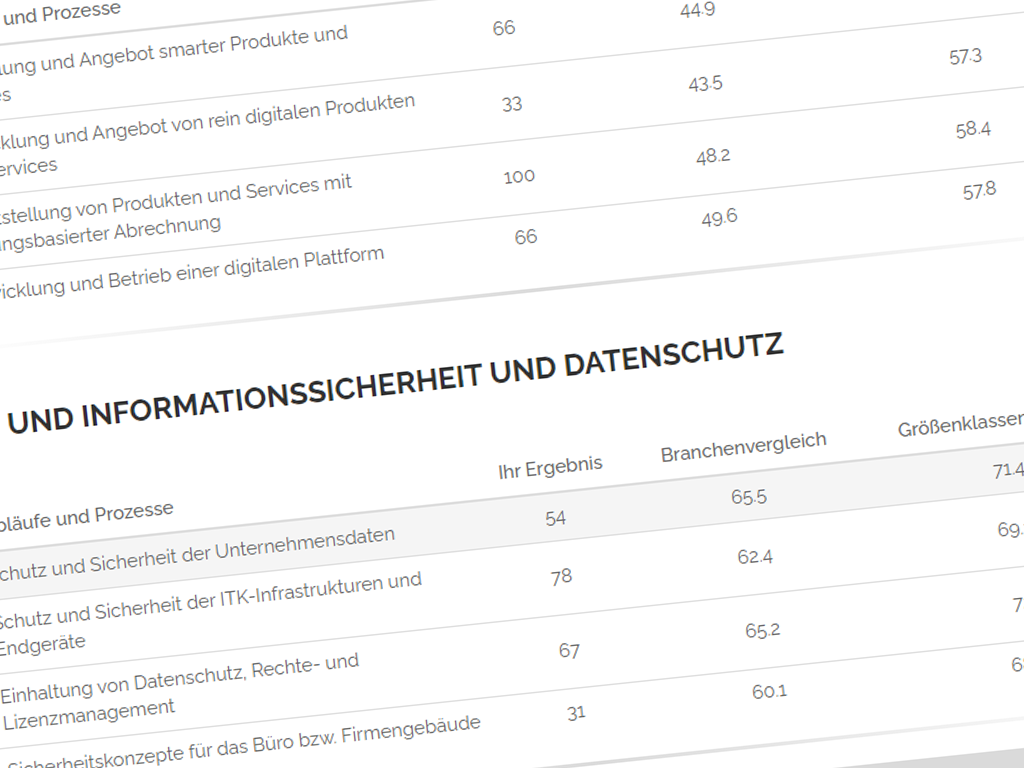Select the 'Informationssicherheit und Datenschutz' section heading
This screenshot has width=1024, height=768.
pos(395,386)
